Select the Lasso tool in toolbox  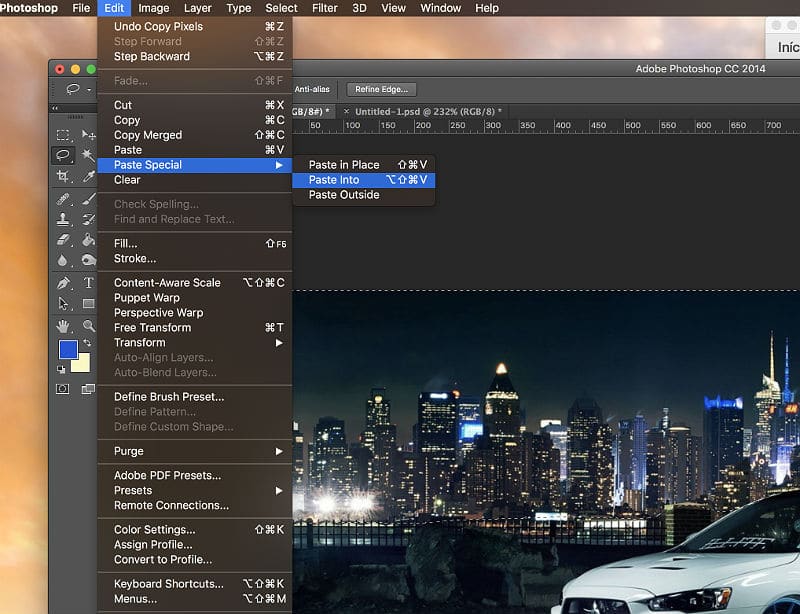pos(63,155)
